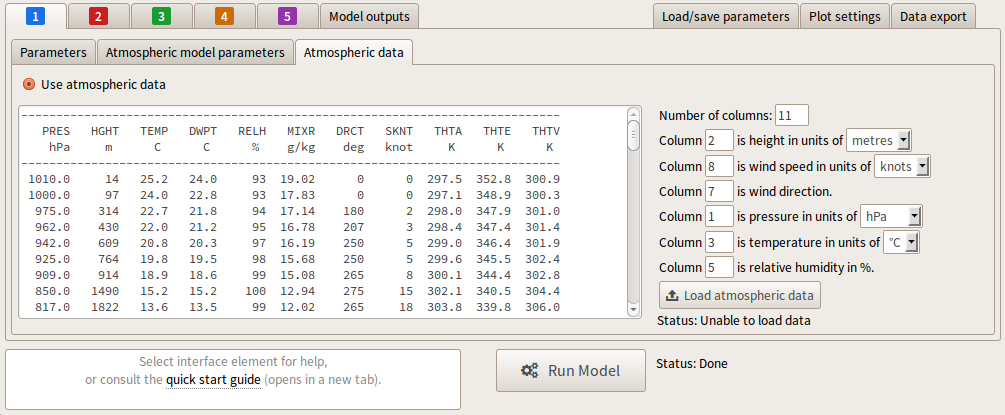Open the pressure units dropdown showing hPa
The height and width of the screenshot is (415, 1005).
tap(892, 217)
